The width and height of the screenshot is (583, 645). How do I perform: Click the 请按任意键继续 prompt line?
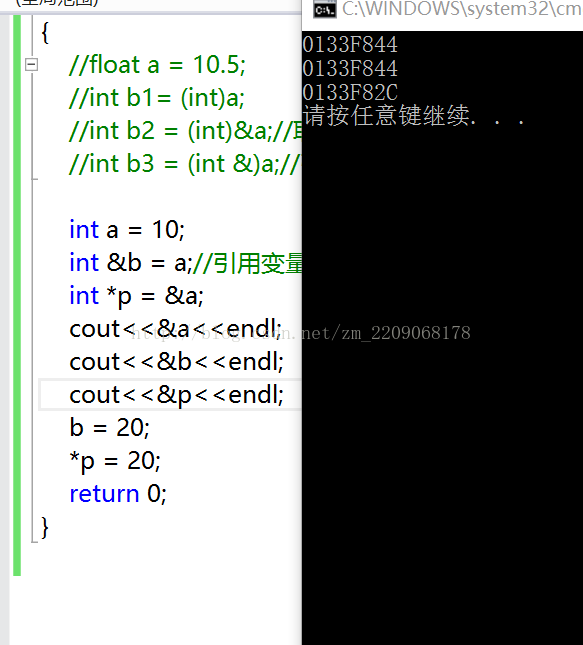tap(413, 115)
